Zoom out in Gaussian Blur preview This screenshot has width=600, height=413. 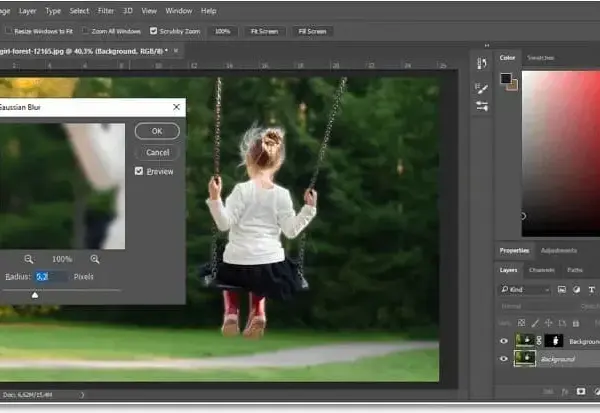[29, 259]
